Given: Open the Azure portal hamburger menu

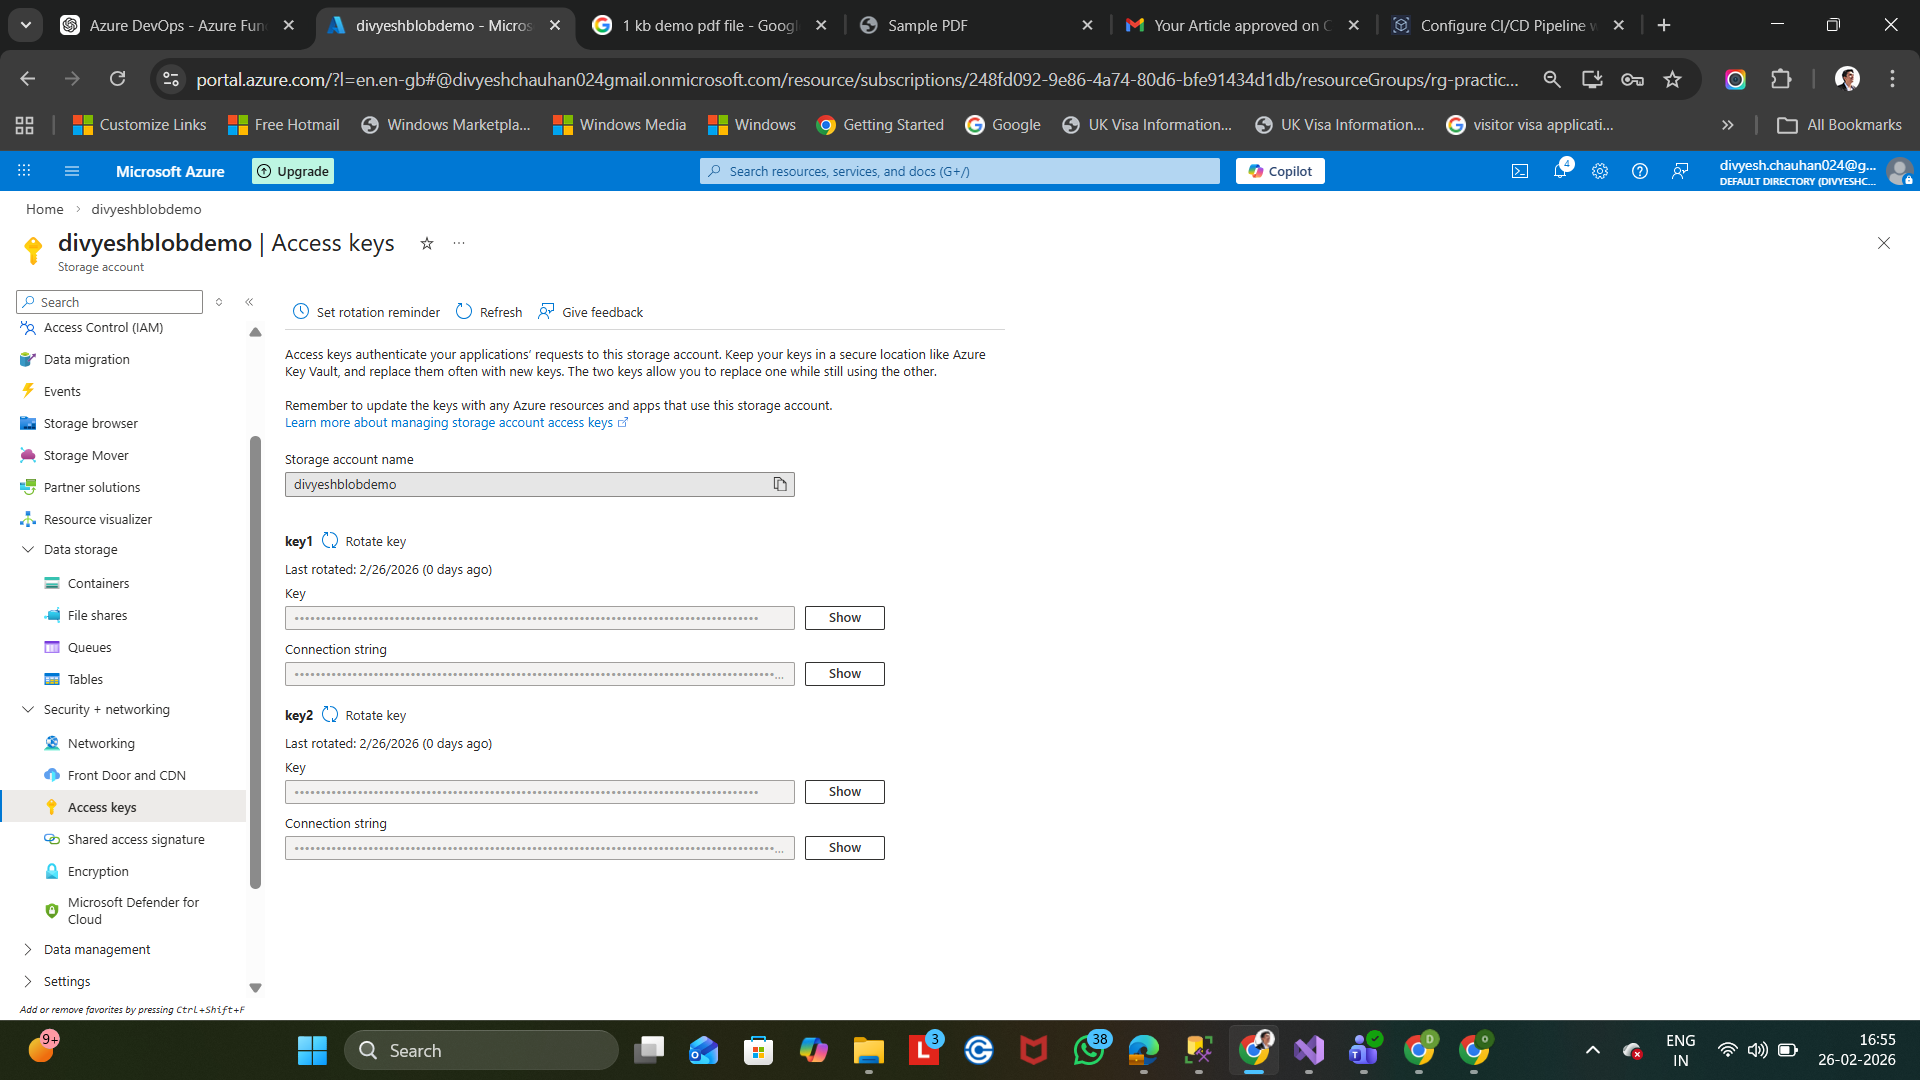Looking at the screenshot, I should (x=72, y=171).
